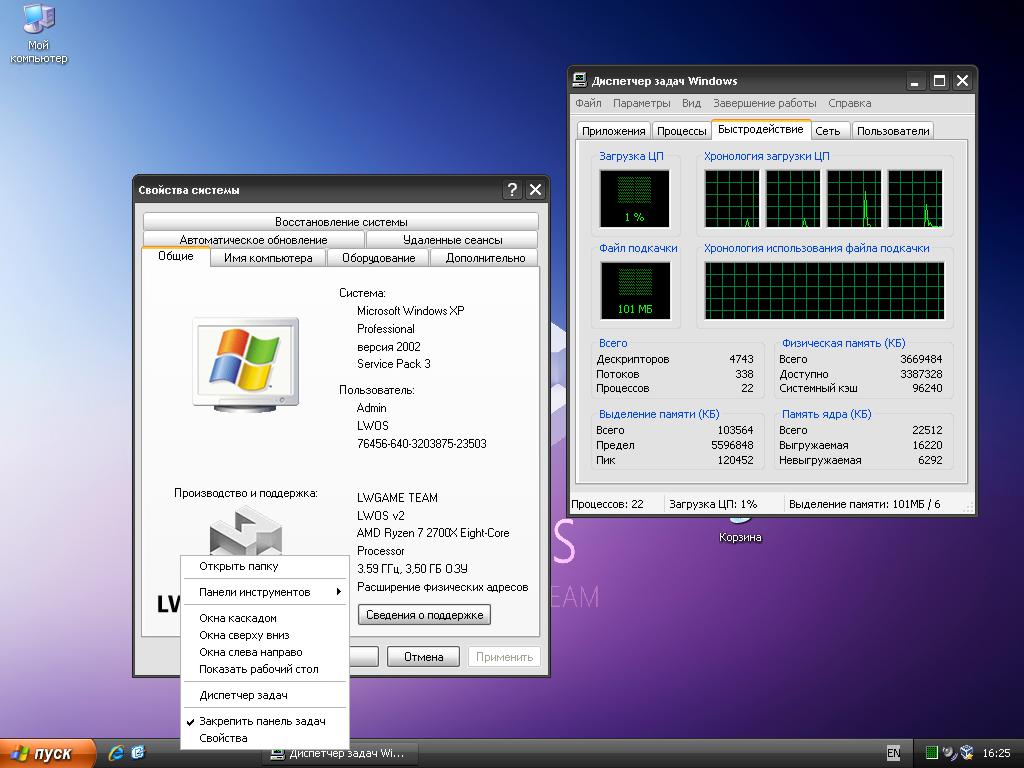The height and width of the screenshot is (768, 1024).
Task: Click the taskbar button for Диспетчер задач
Action: [x=337, y=753]
